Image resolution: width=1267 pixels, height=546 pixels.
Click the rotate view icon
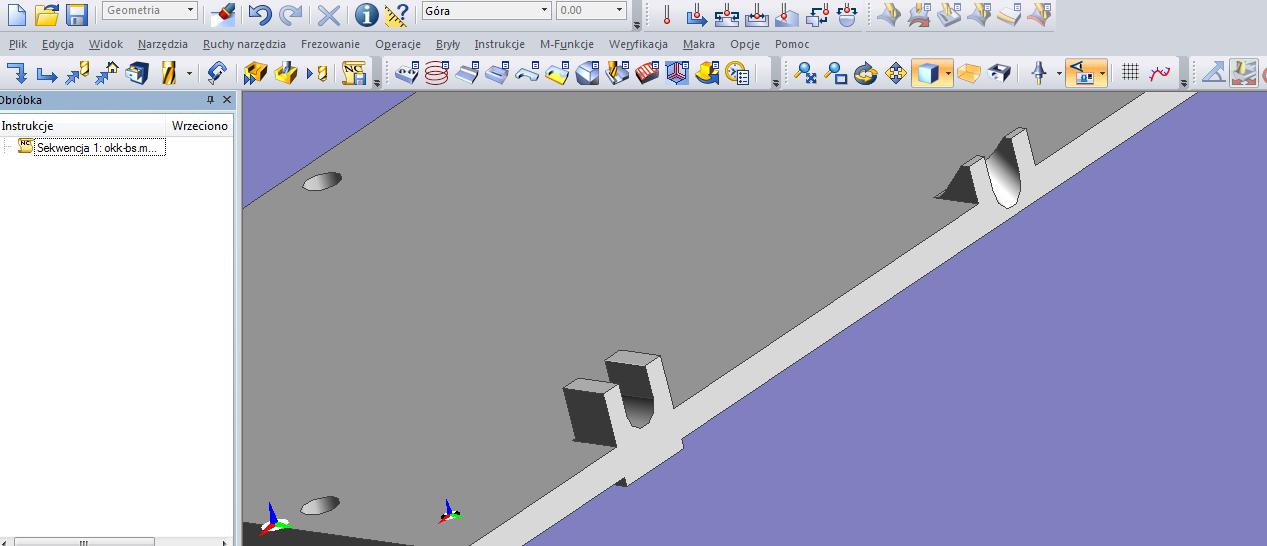click(866, 73)
